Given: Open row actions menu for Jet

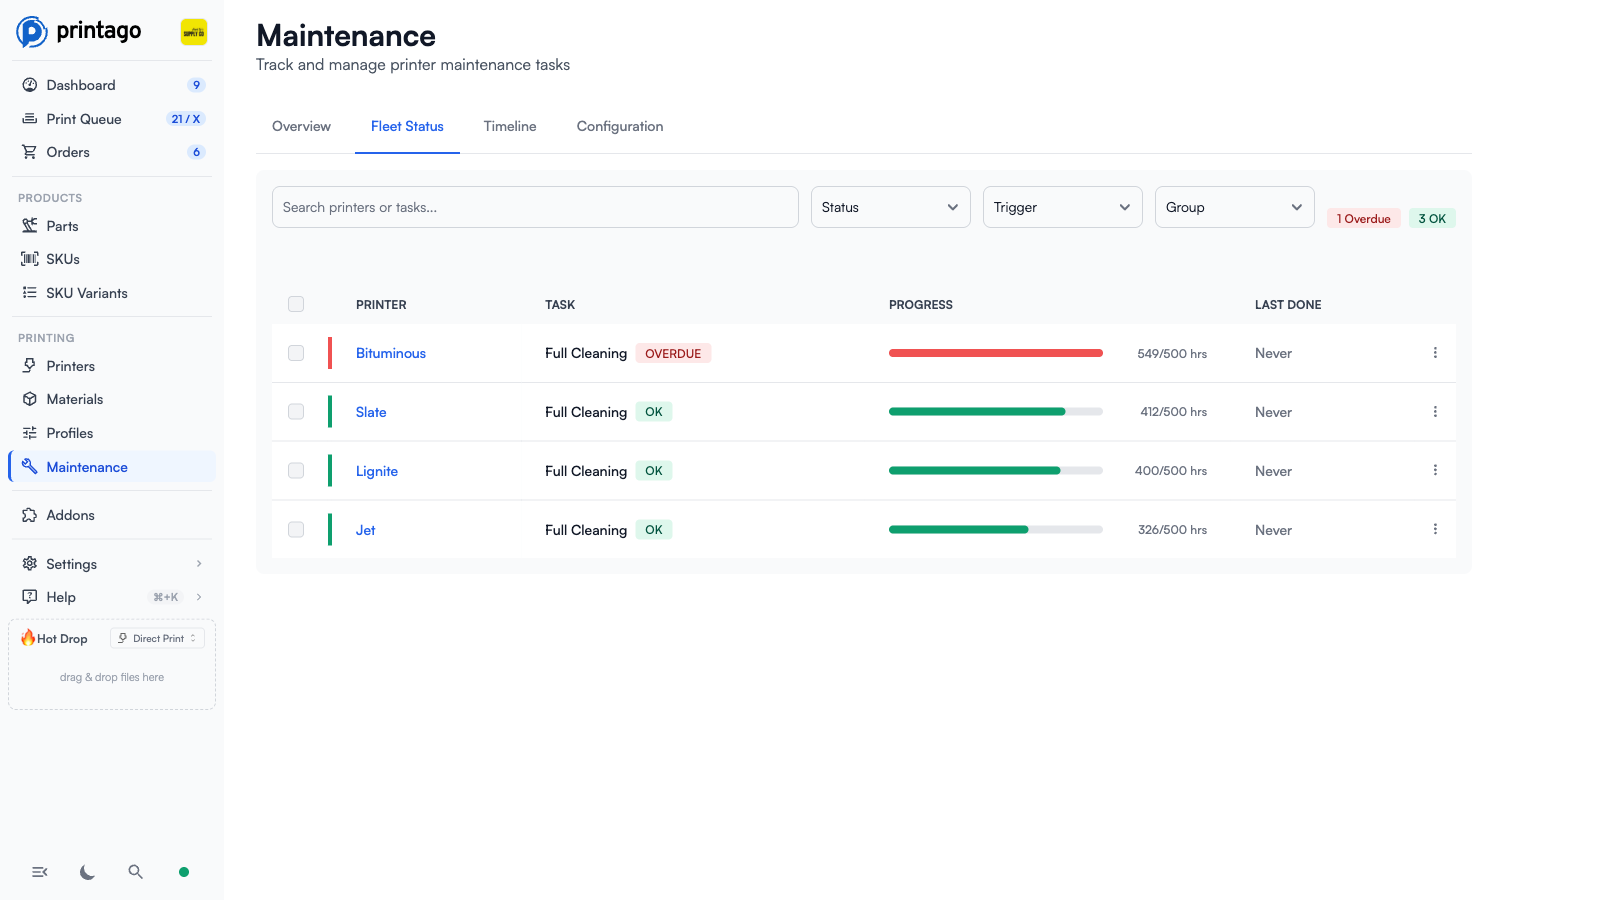Looking at the screenshot, I should tap(1435, 529).
